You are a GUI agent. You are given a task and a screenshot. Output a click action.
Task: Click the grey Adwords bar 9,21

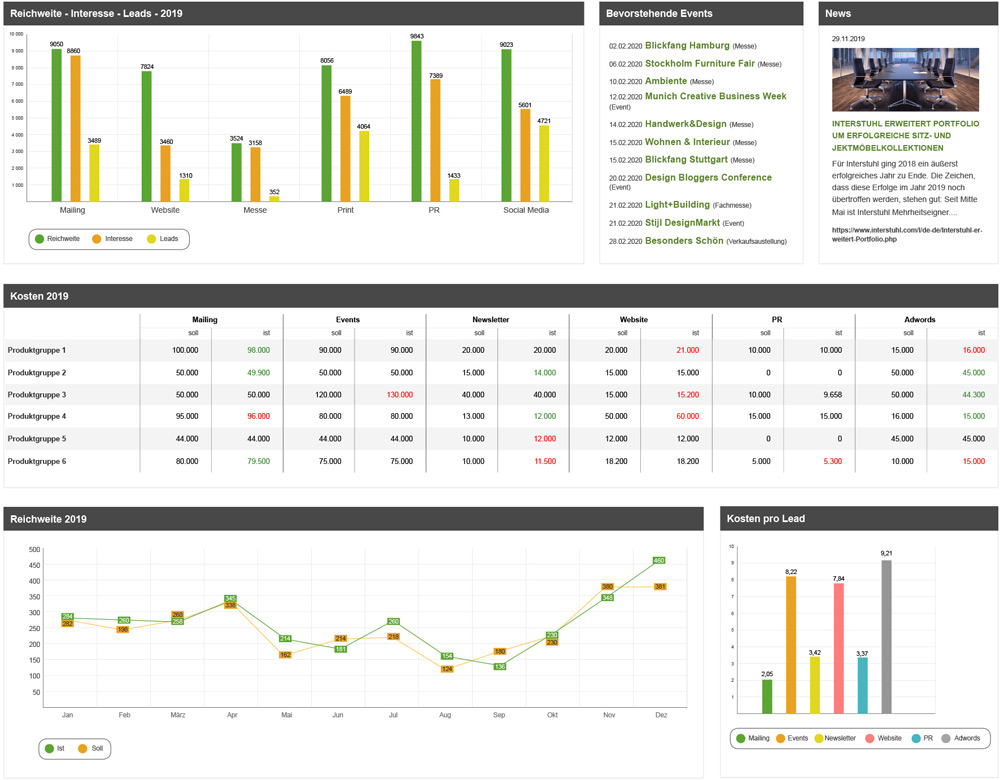(886, 637)
